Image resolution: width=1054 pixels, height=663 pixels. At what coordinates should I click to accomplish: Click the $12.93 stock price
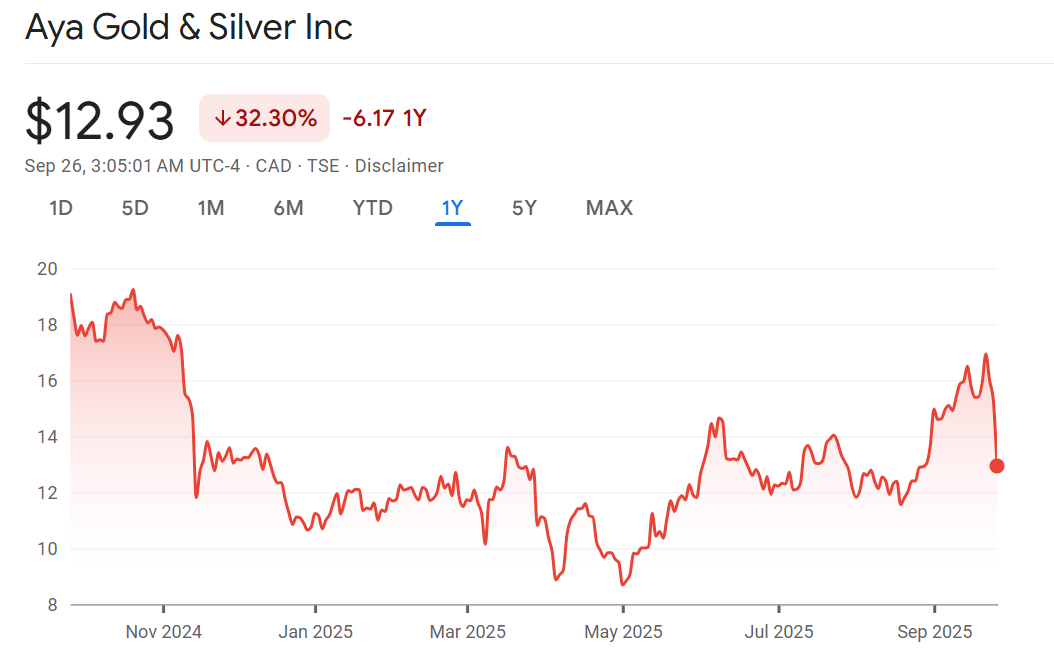pos(100,120)
